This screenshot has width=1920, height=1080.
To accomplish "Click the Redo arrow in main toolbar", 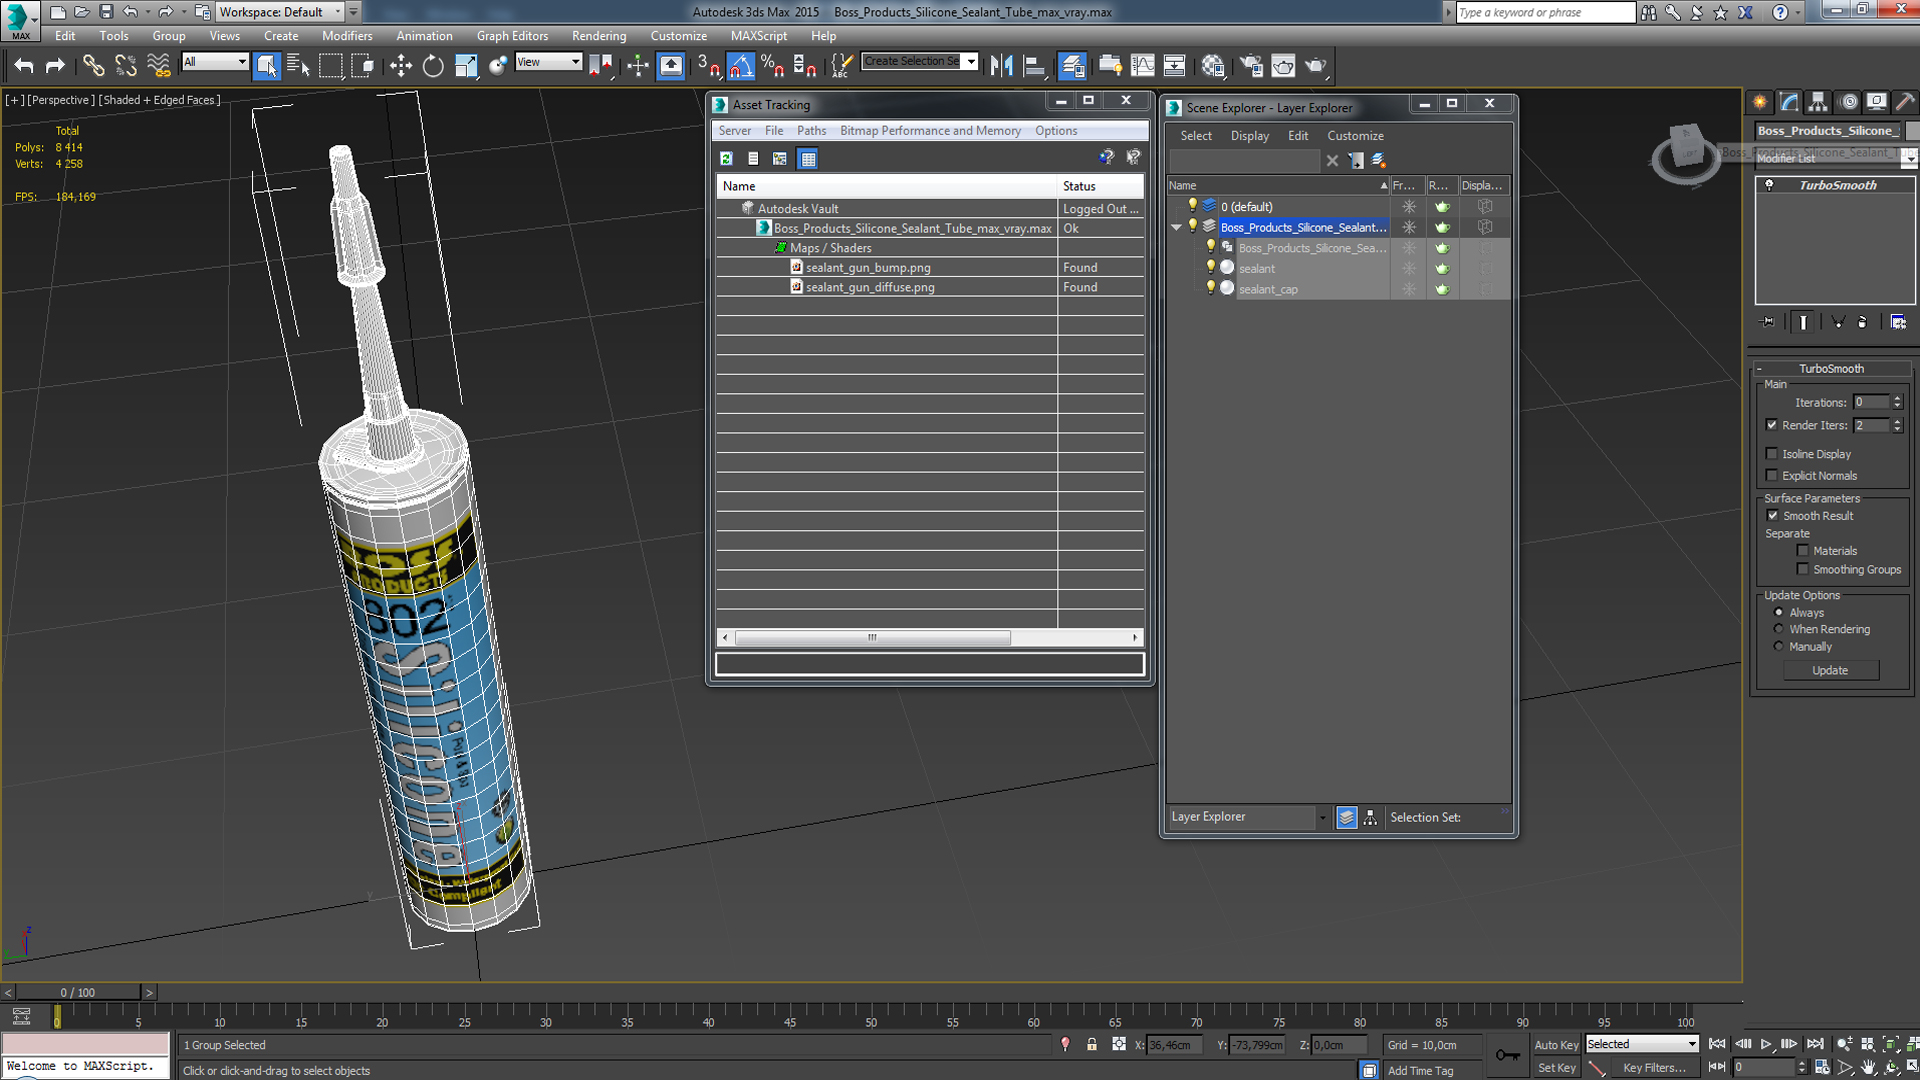I will click(x=56, y=66).
